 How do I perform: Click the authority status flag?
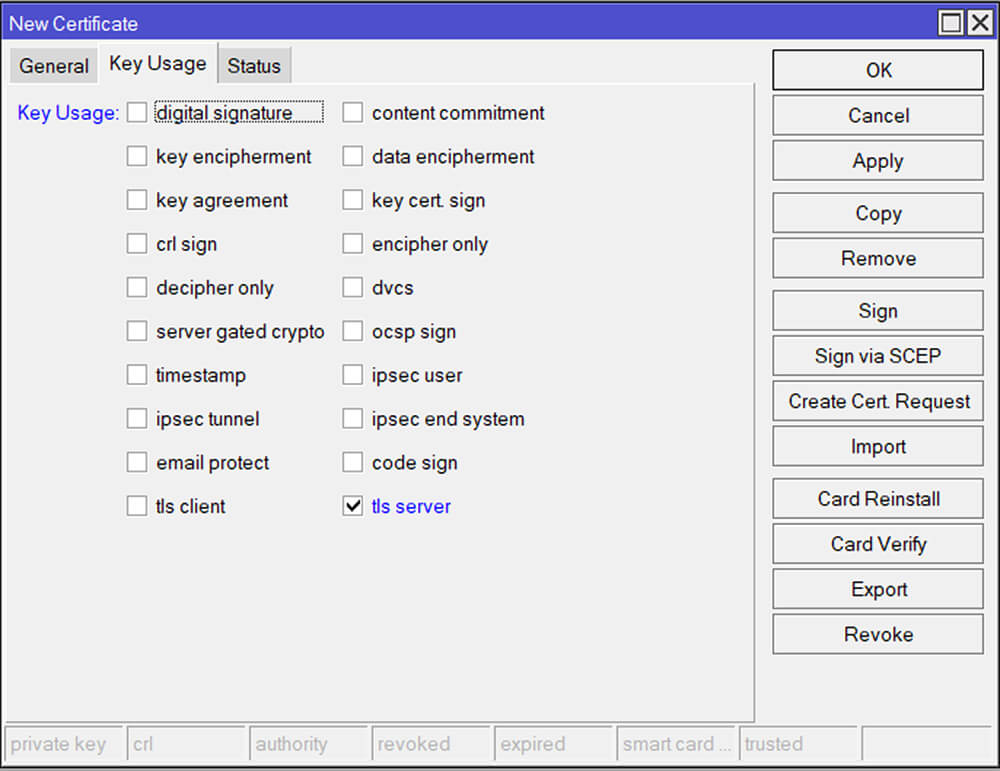pyautogui.click(x=309, y=744)
